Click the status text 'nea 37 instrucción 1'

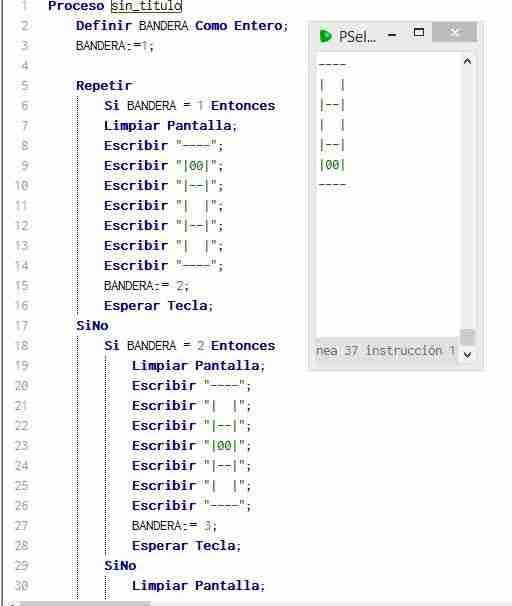385,351
